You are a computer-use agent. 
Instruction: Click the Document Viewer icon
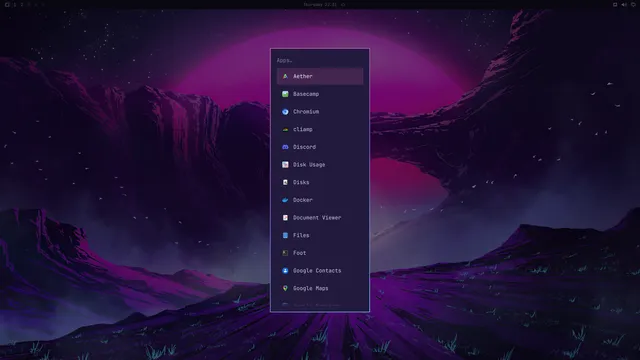coord(285,218)
